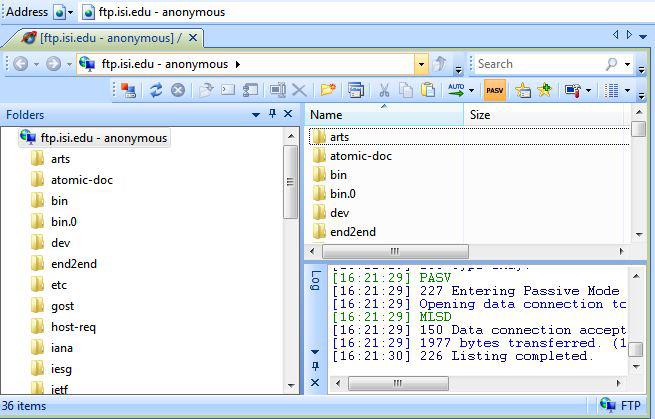The image size is (655, 419).
Task: Pin the Log panel
Action: tap(315, 366)
